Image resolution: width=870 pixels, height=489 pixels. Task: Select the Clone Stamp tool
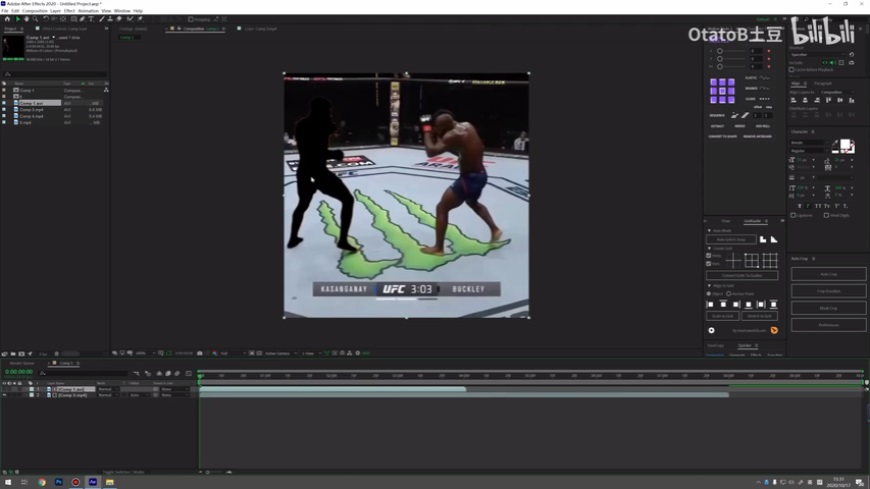[110, 19]
